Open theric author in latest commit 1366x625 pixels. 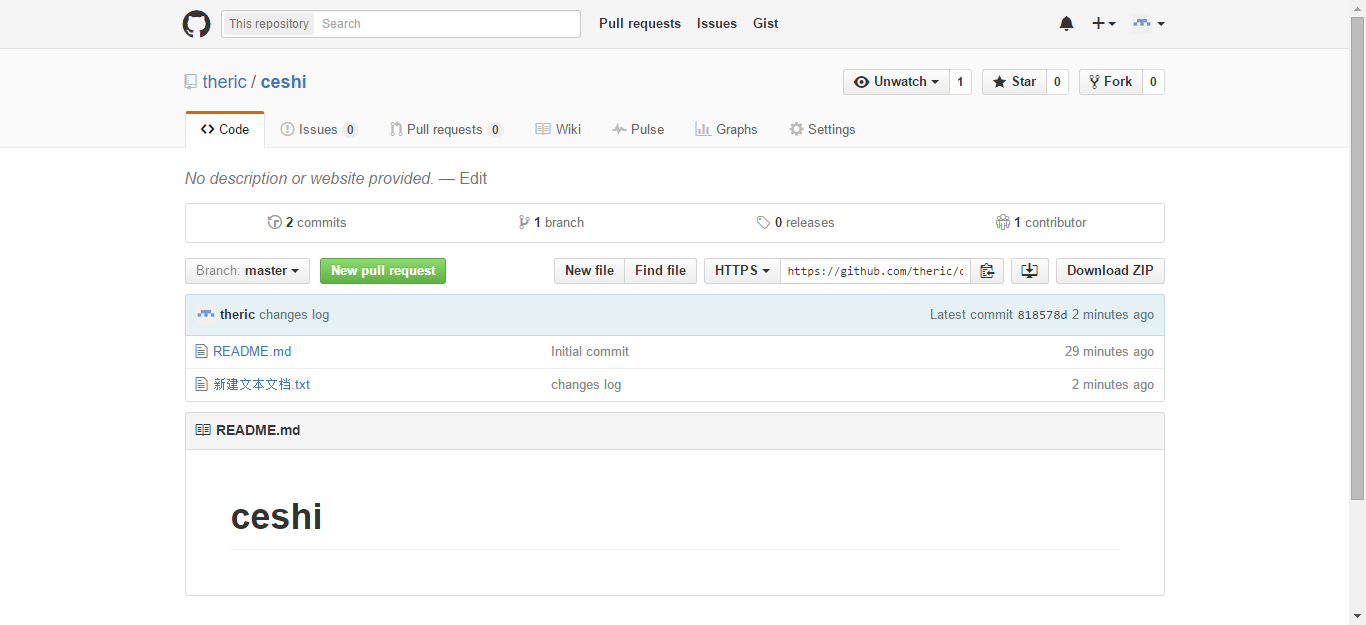click(x=237, y=314)
